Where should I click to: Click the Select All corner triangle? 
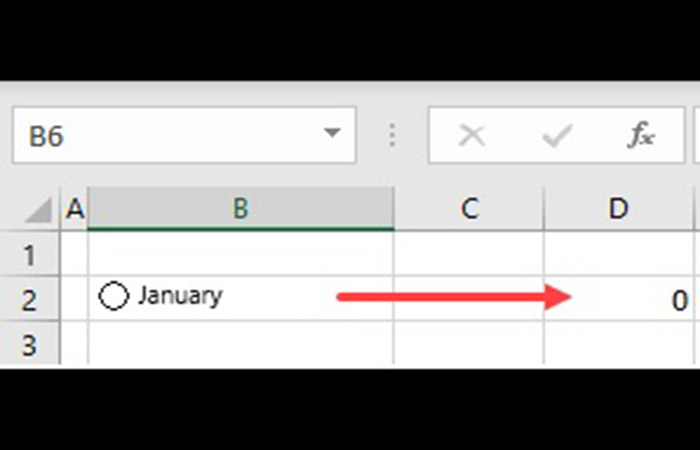37,209
